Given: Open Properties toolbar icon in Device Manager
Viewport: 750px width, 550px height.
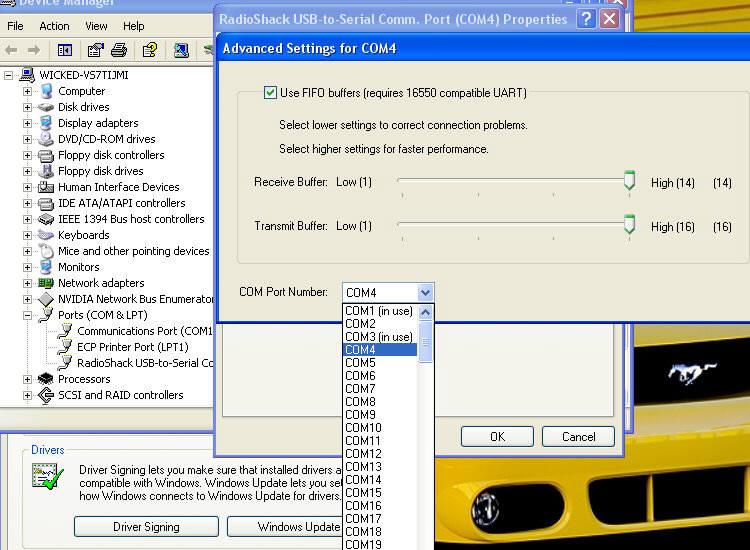Looking at the screenshot, I should pos(96,50).
